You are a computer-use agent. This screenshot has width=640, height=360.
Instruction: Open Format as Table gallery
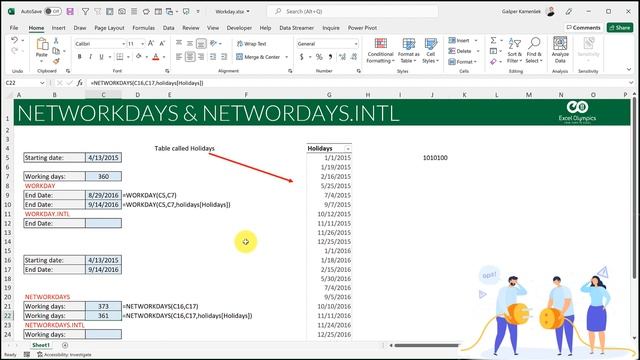pyautogui.click(x=408, y=50)
